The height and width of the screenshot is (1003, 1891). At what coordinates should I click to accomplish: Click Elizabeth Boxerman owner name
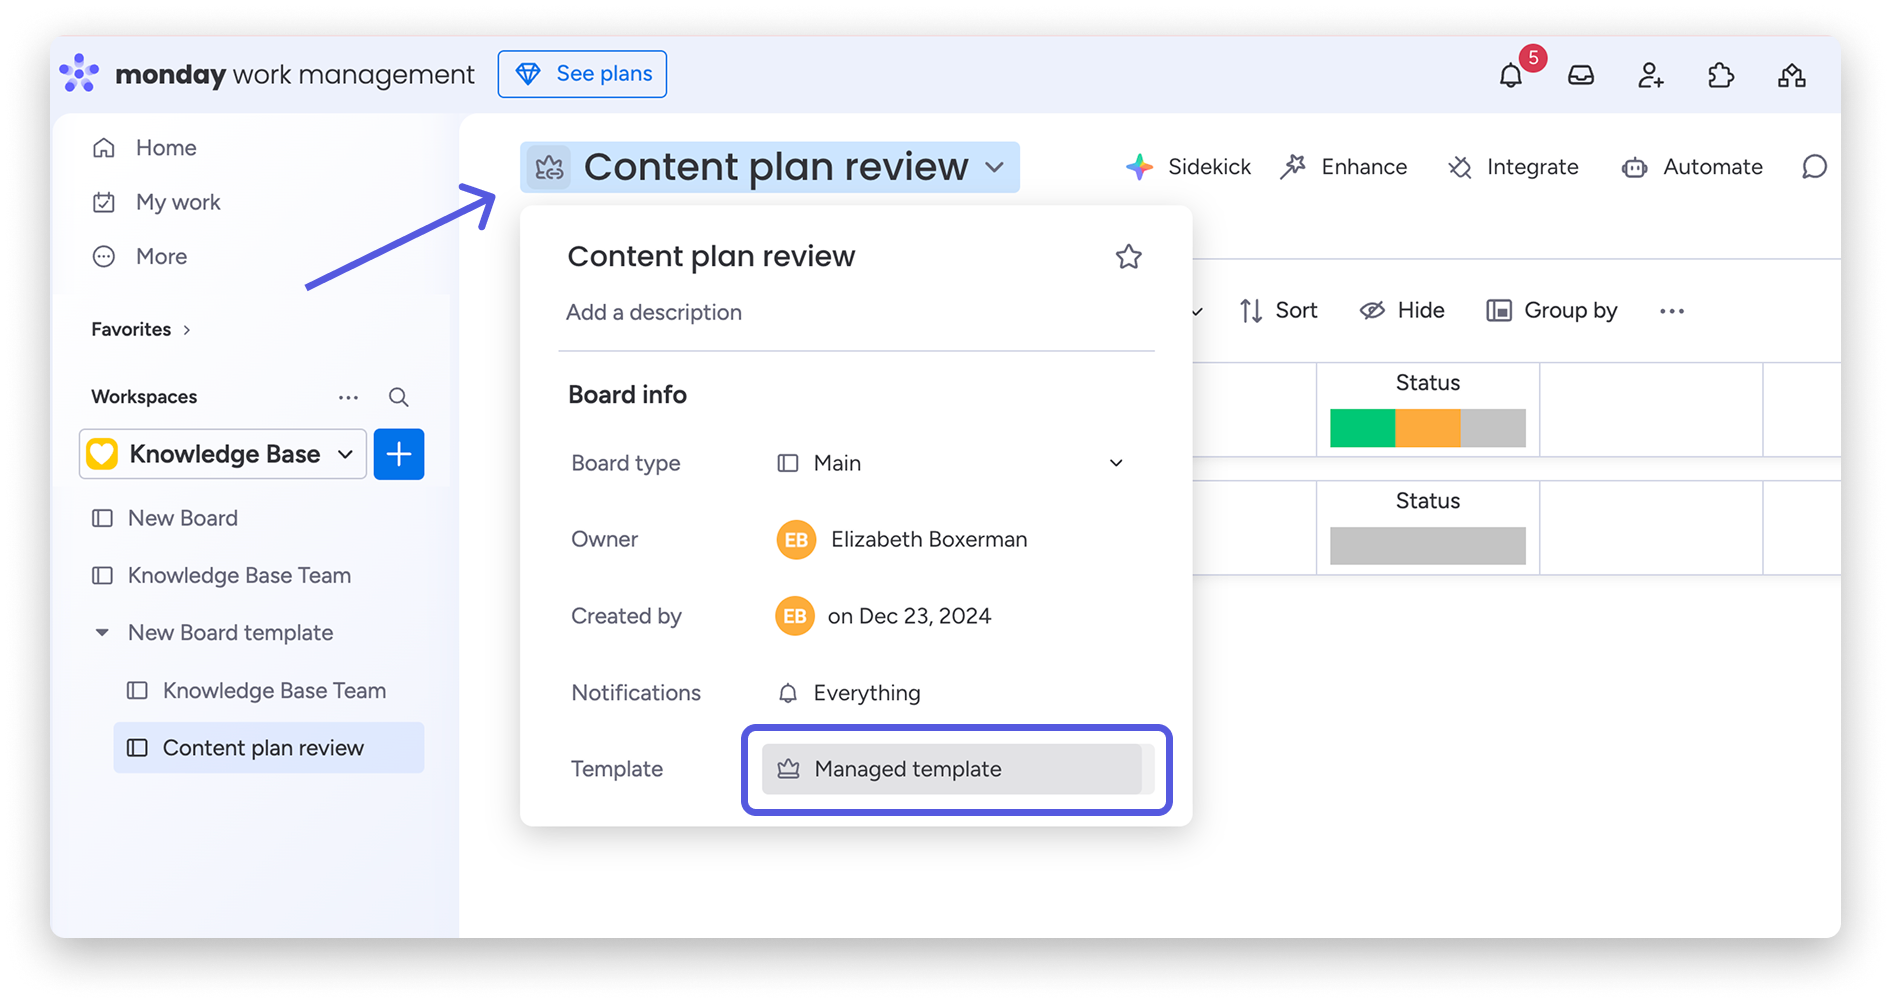[x=929, y=540]
